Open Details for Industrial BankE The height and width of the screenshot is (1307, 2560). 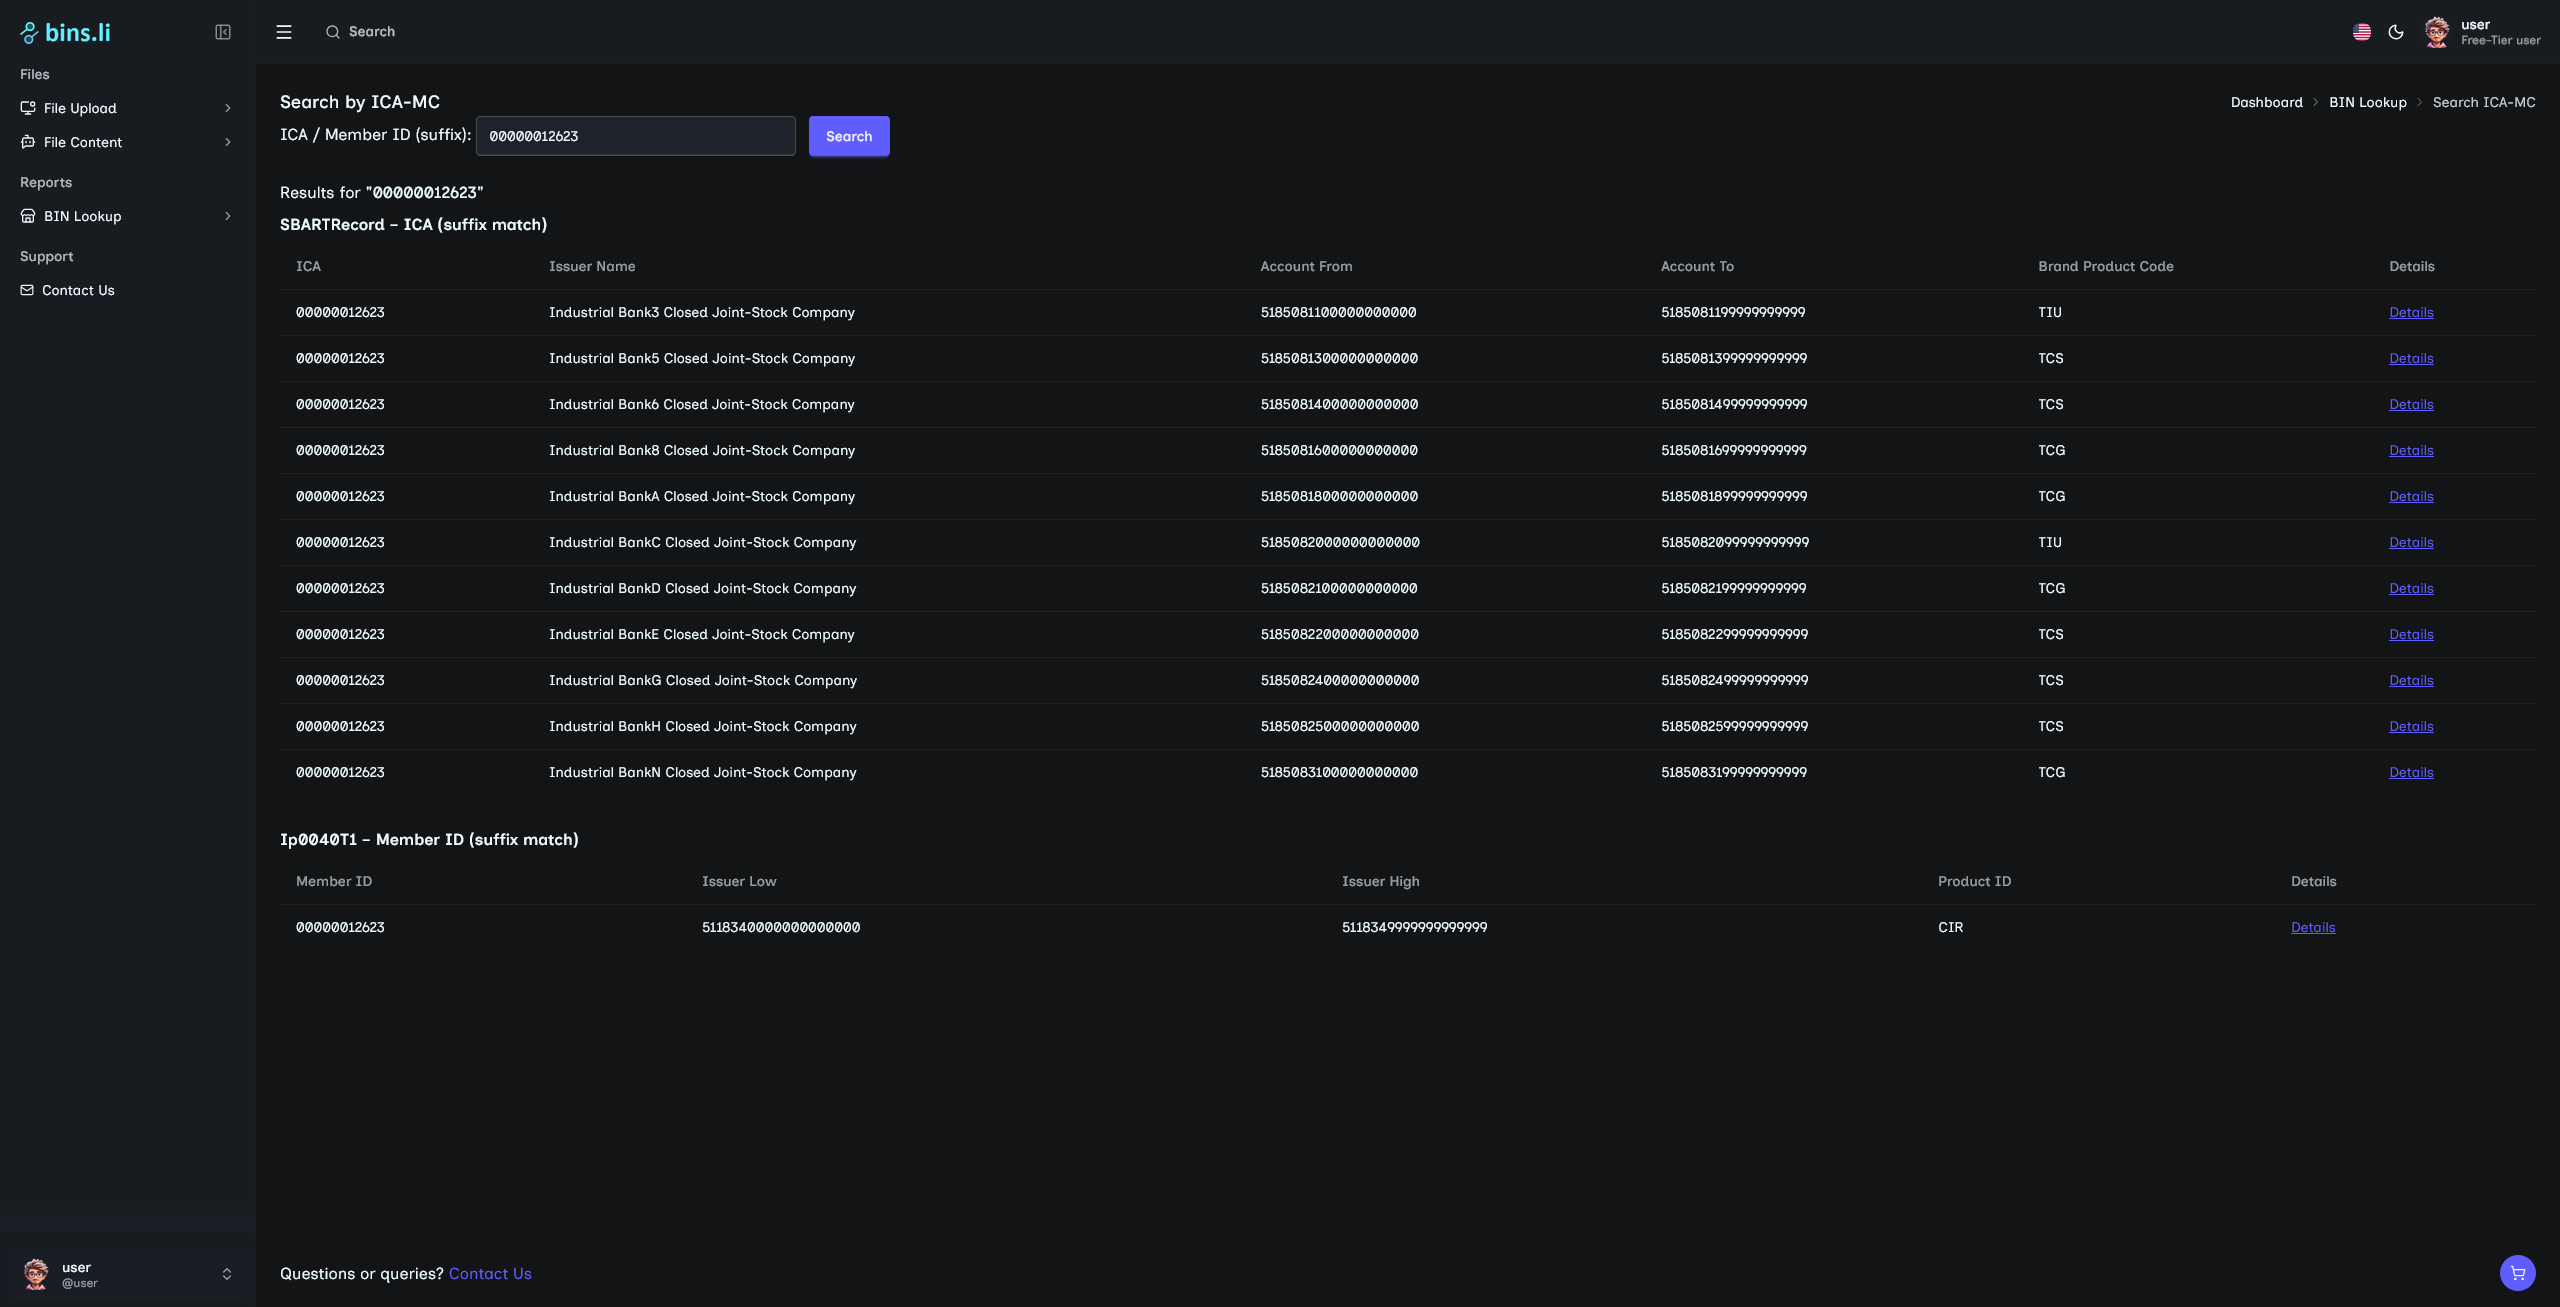click(2411, 634)
